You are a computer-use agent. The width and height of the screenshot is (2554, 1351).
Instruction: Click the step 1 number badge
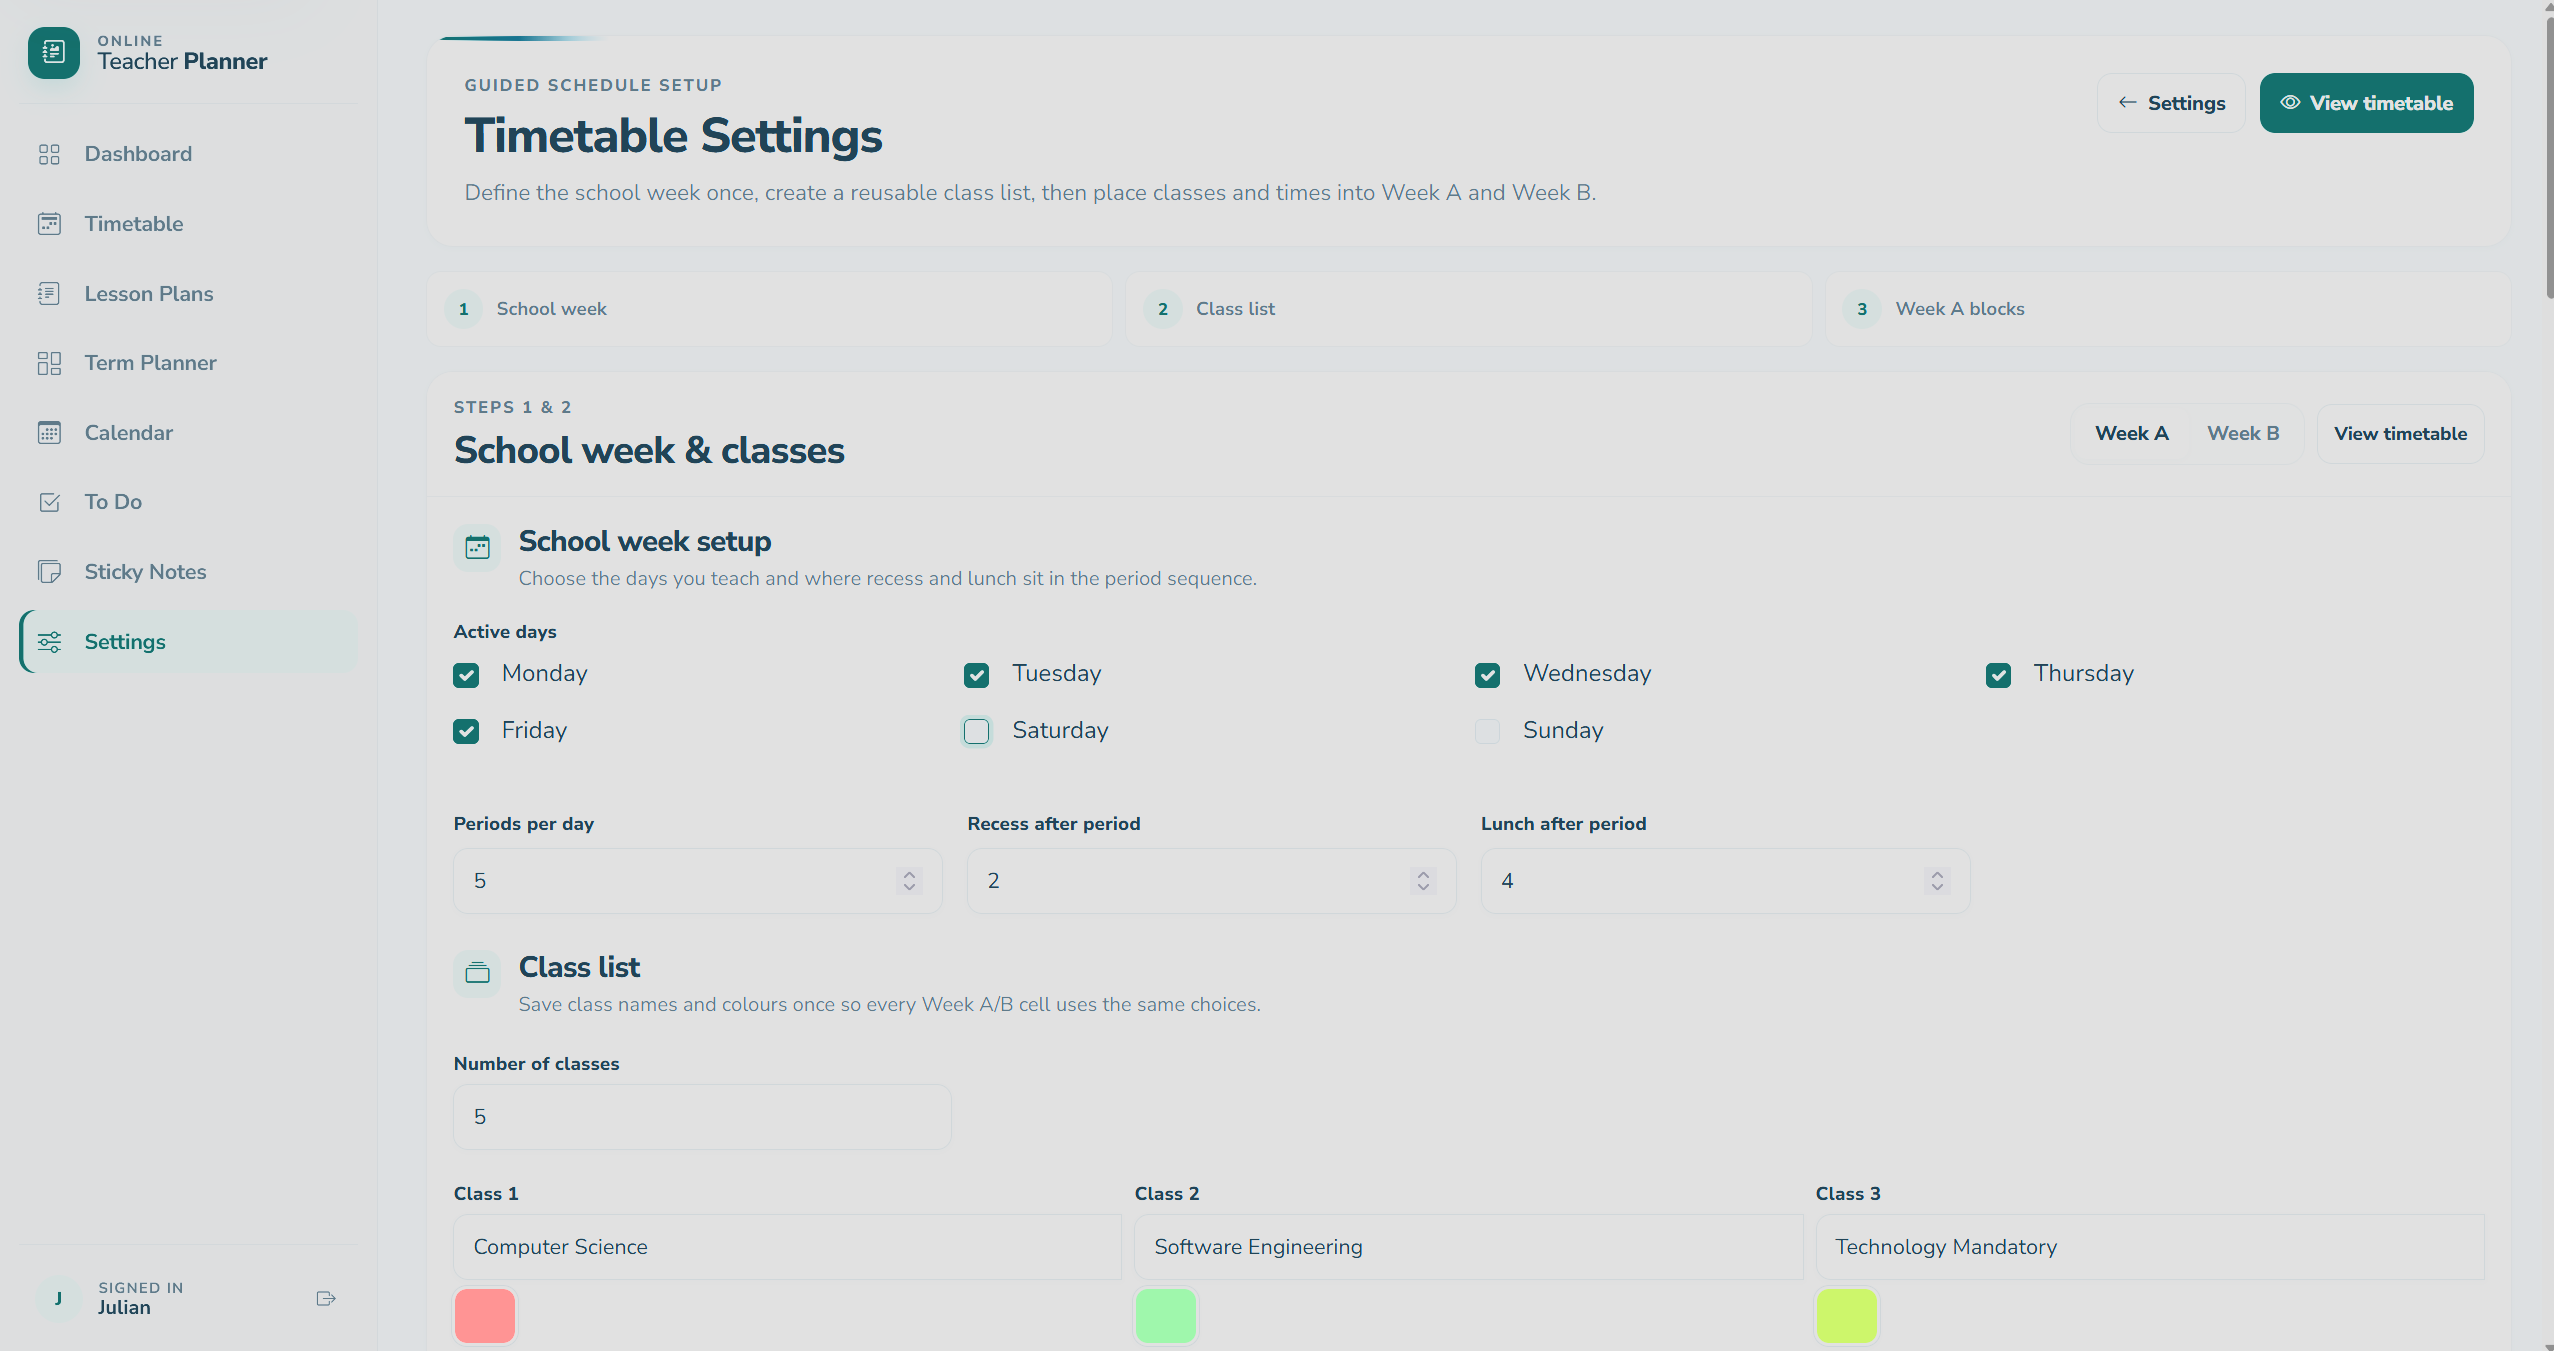463,309
